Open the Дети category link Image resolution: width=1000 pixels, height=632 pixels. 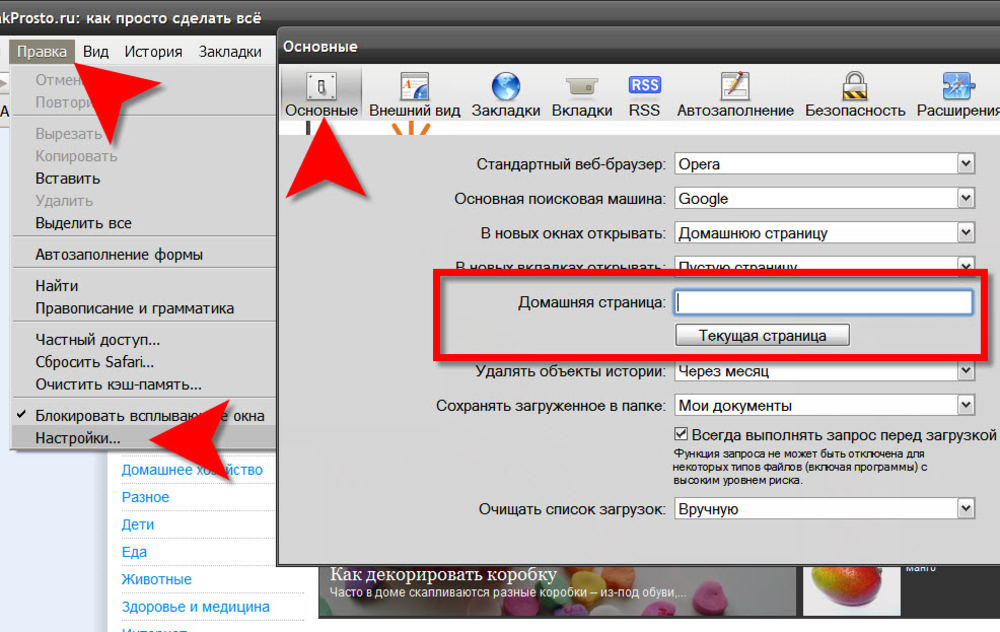[138, 524]
